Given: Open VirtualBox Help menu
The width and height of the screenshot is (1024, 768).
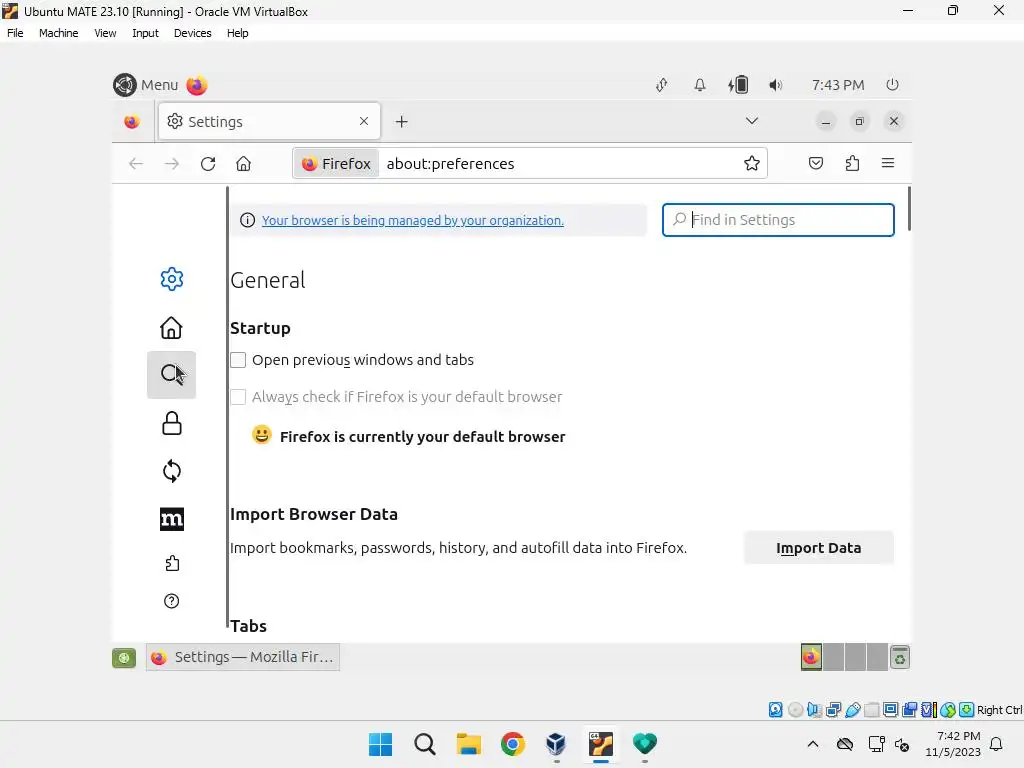Looking at the screenshot, I should [x=238, y=33].
